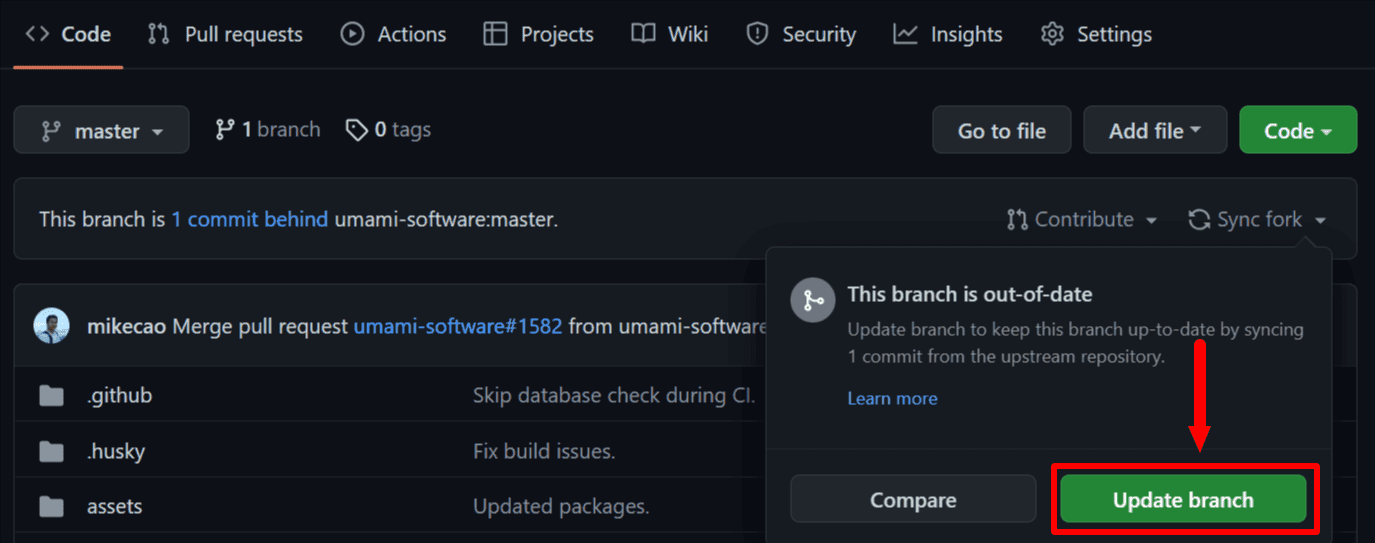Open the Actions tab
The height and width of the screenshot is (543, 1375).
pos(395,34)
